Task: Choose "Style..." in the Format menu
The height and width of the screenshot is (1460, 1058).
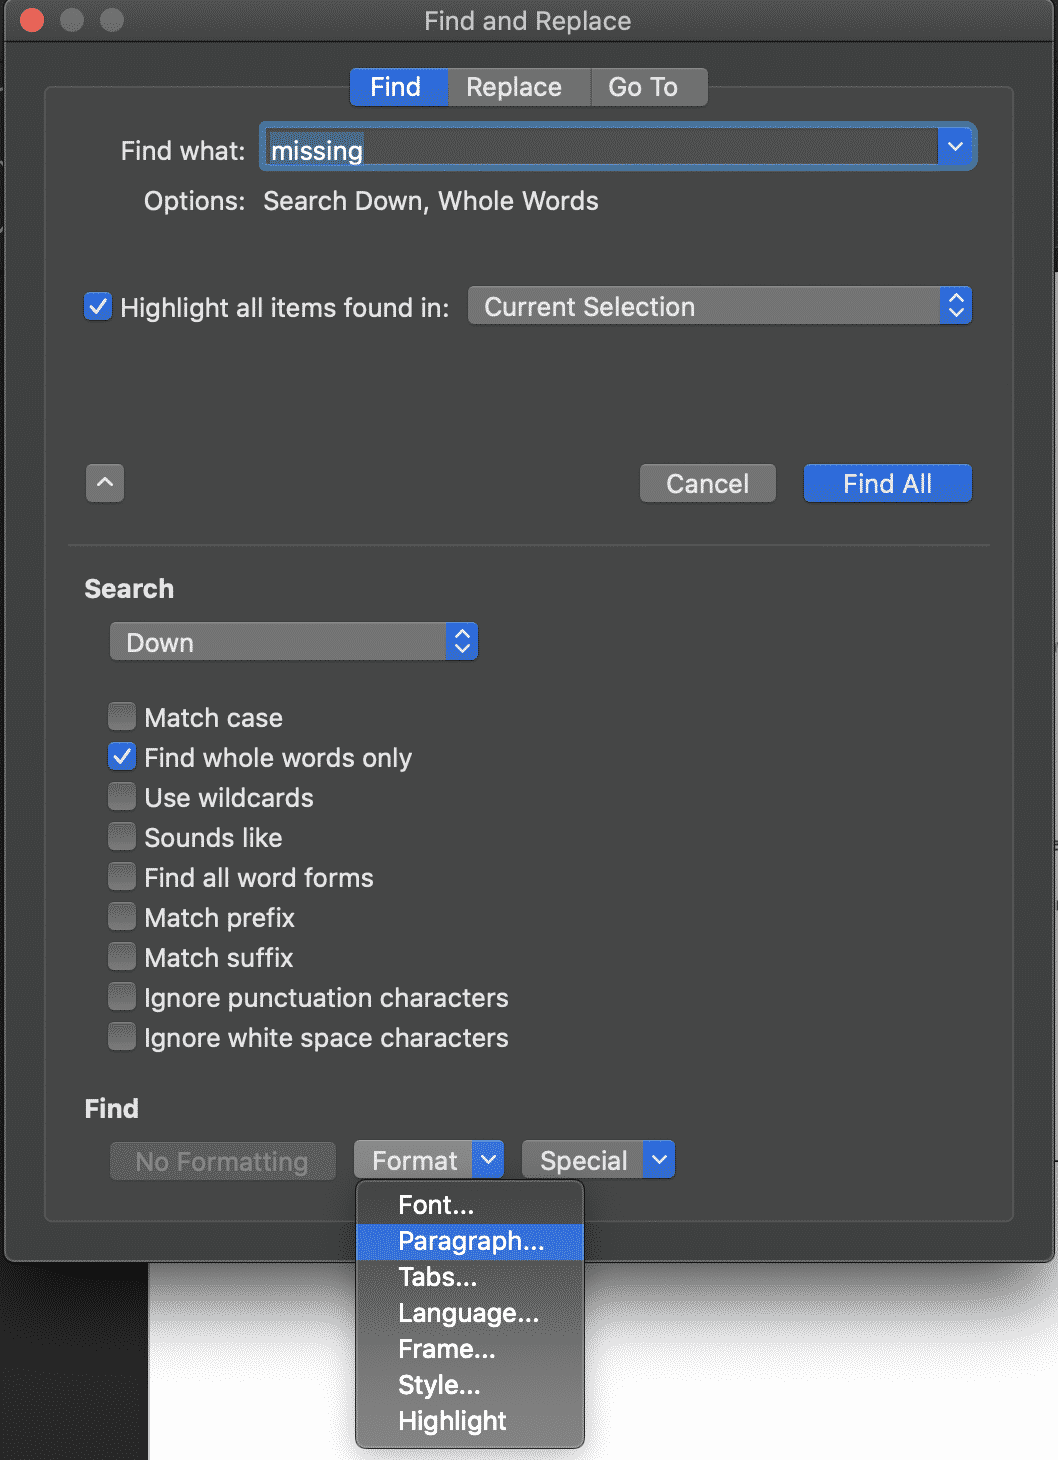Action: 439,1385
